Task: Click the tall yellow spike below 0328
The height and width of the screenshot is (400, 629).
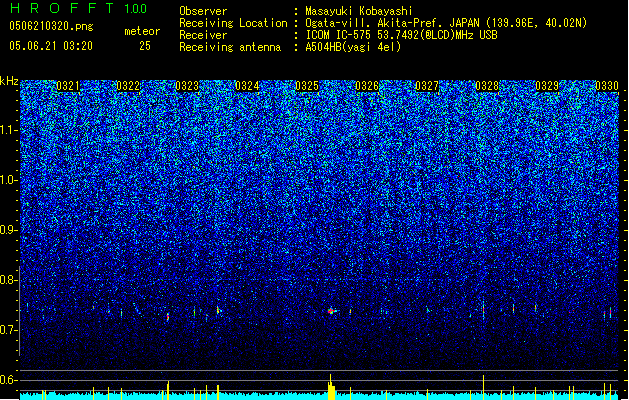Action: click(x=483, y=388)
